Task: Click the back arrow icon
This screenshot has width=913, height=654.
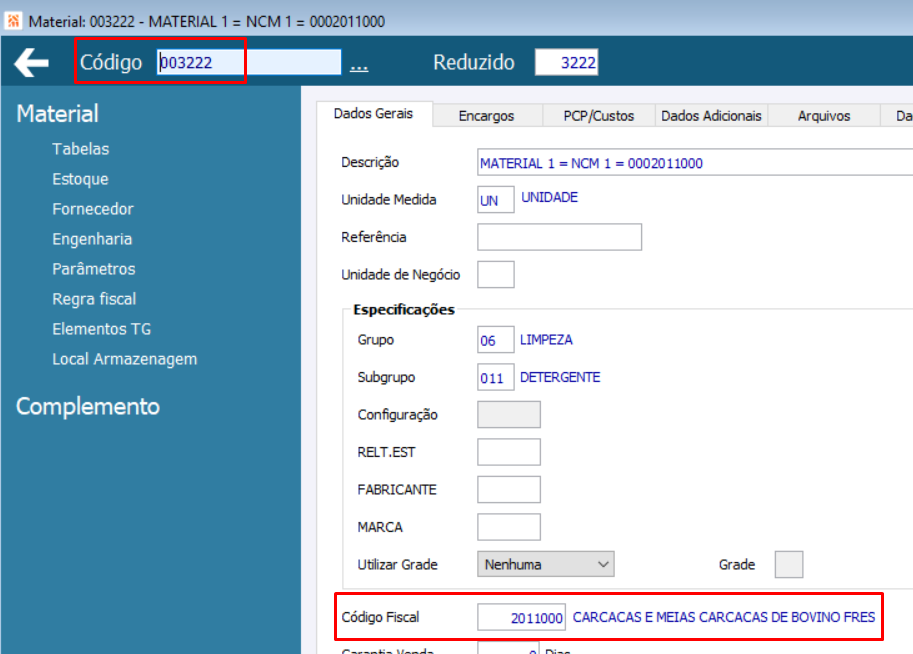Action: pos(31,62)
